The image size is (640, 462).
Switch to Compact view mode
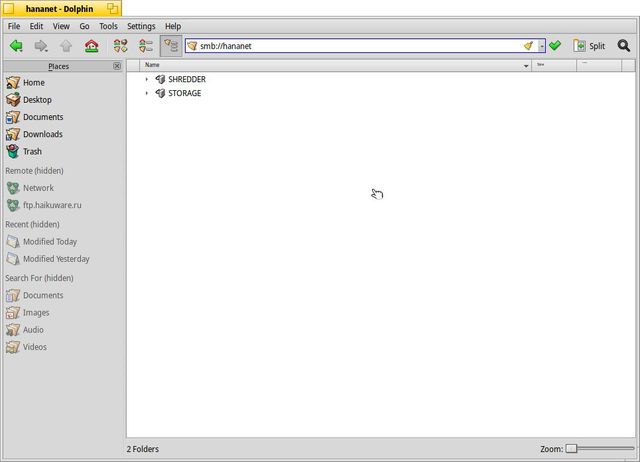(x=146, y=46)
